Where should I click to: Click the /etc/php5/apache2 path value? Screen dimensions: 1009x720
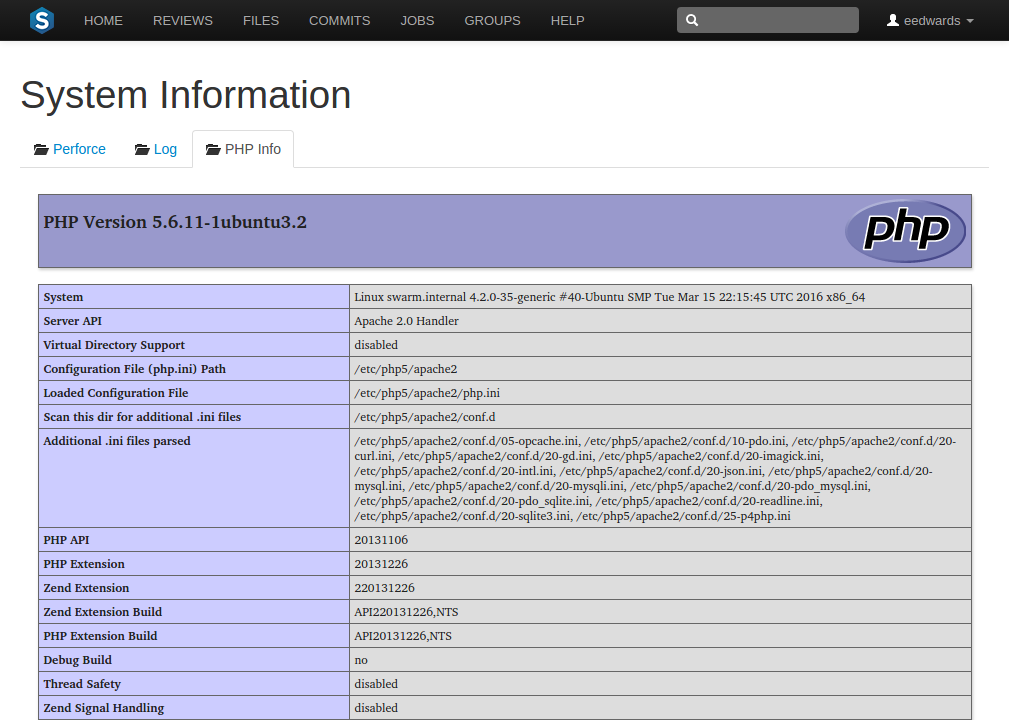click(405, 369)
